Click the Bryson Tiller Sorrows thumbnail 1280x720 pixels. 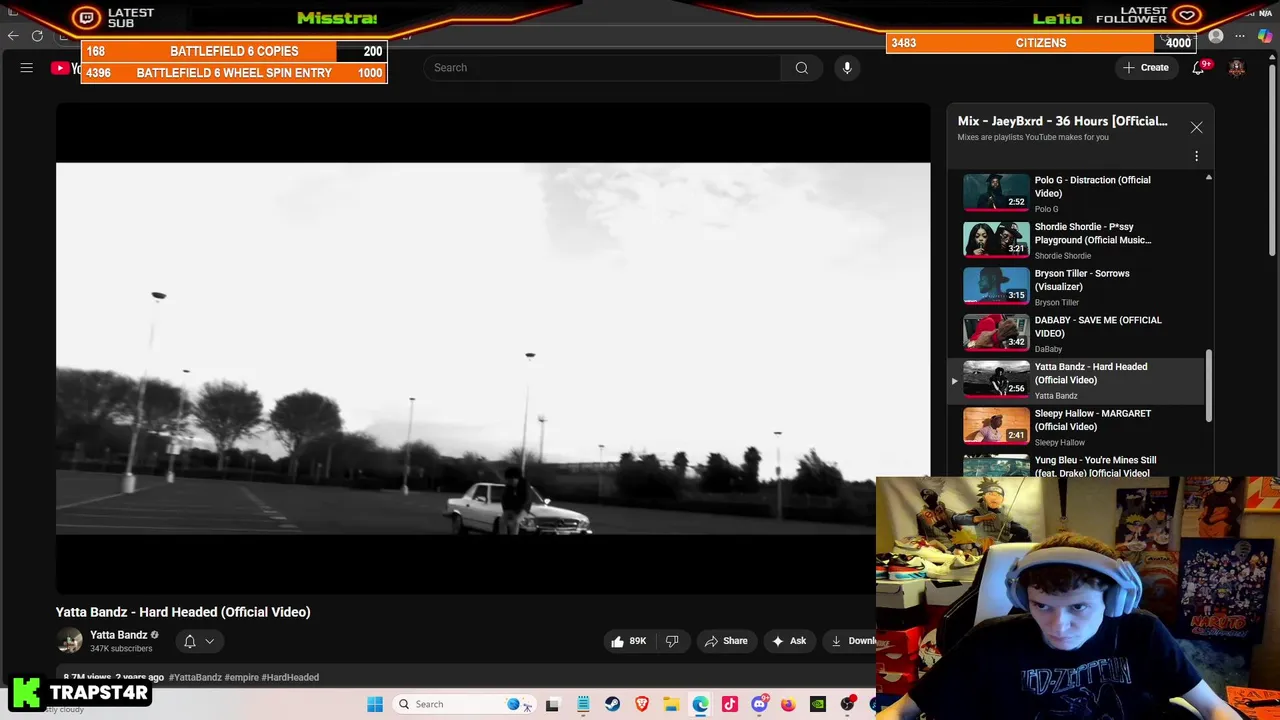click(x=996, y=287)
